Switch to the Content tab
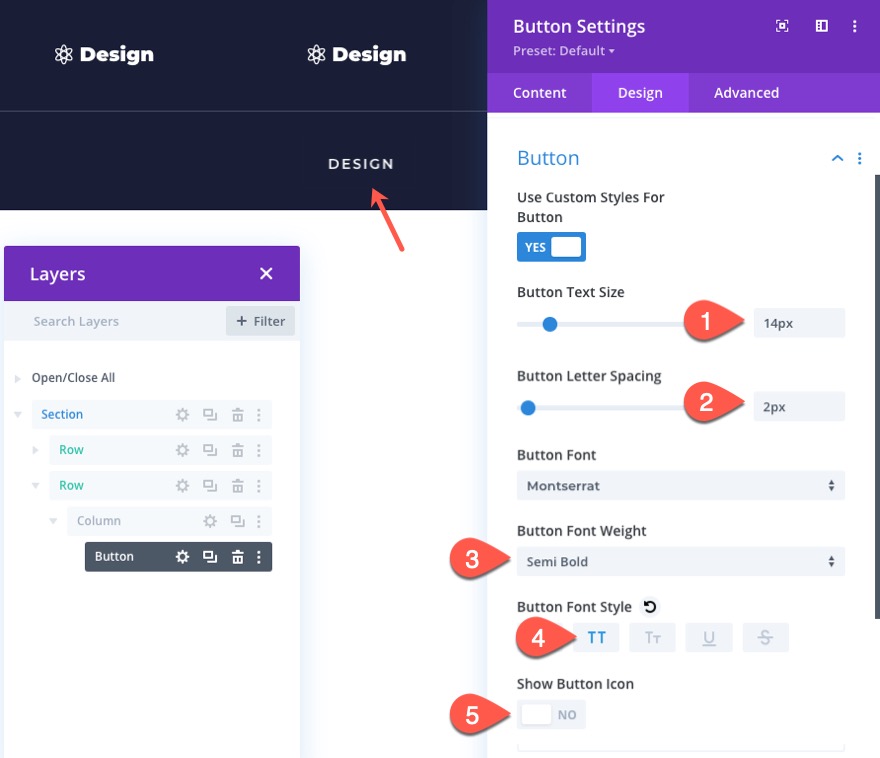Image resolution: width=880 pixels, height=758 pixels. pyautogui.click(x=539, y=92)
